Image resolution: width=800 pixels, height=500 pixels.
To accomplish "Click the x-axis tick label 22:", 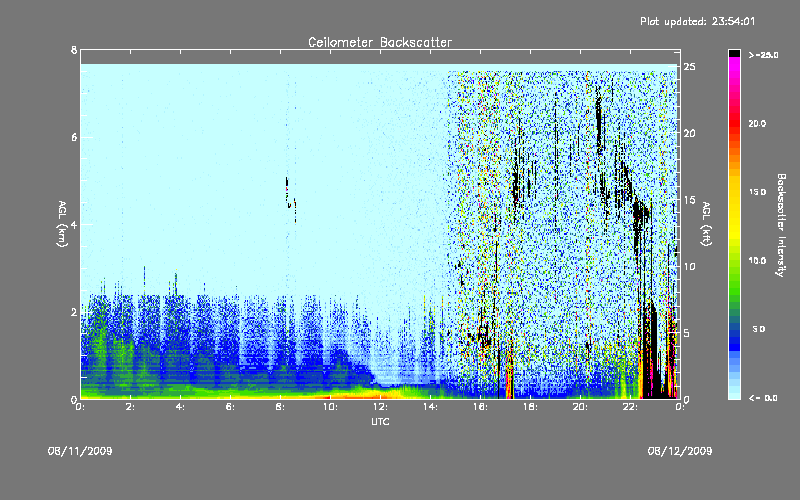I will [x=630, y=407].
